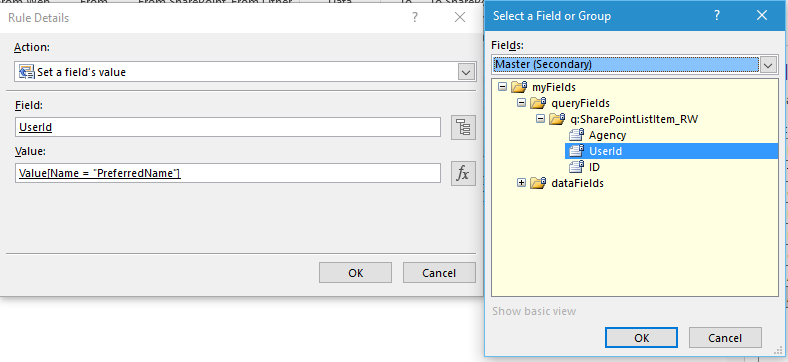788x362 pixels.
Task: Click the queryFields folder icon
Action: tap(538, 103)
